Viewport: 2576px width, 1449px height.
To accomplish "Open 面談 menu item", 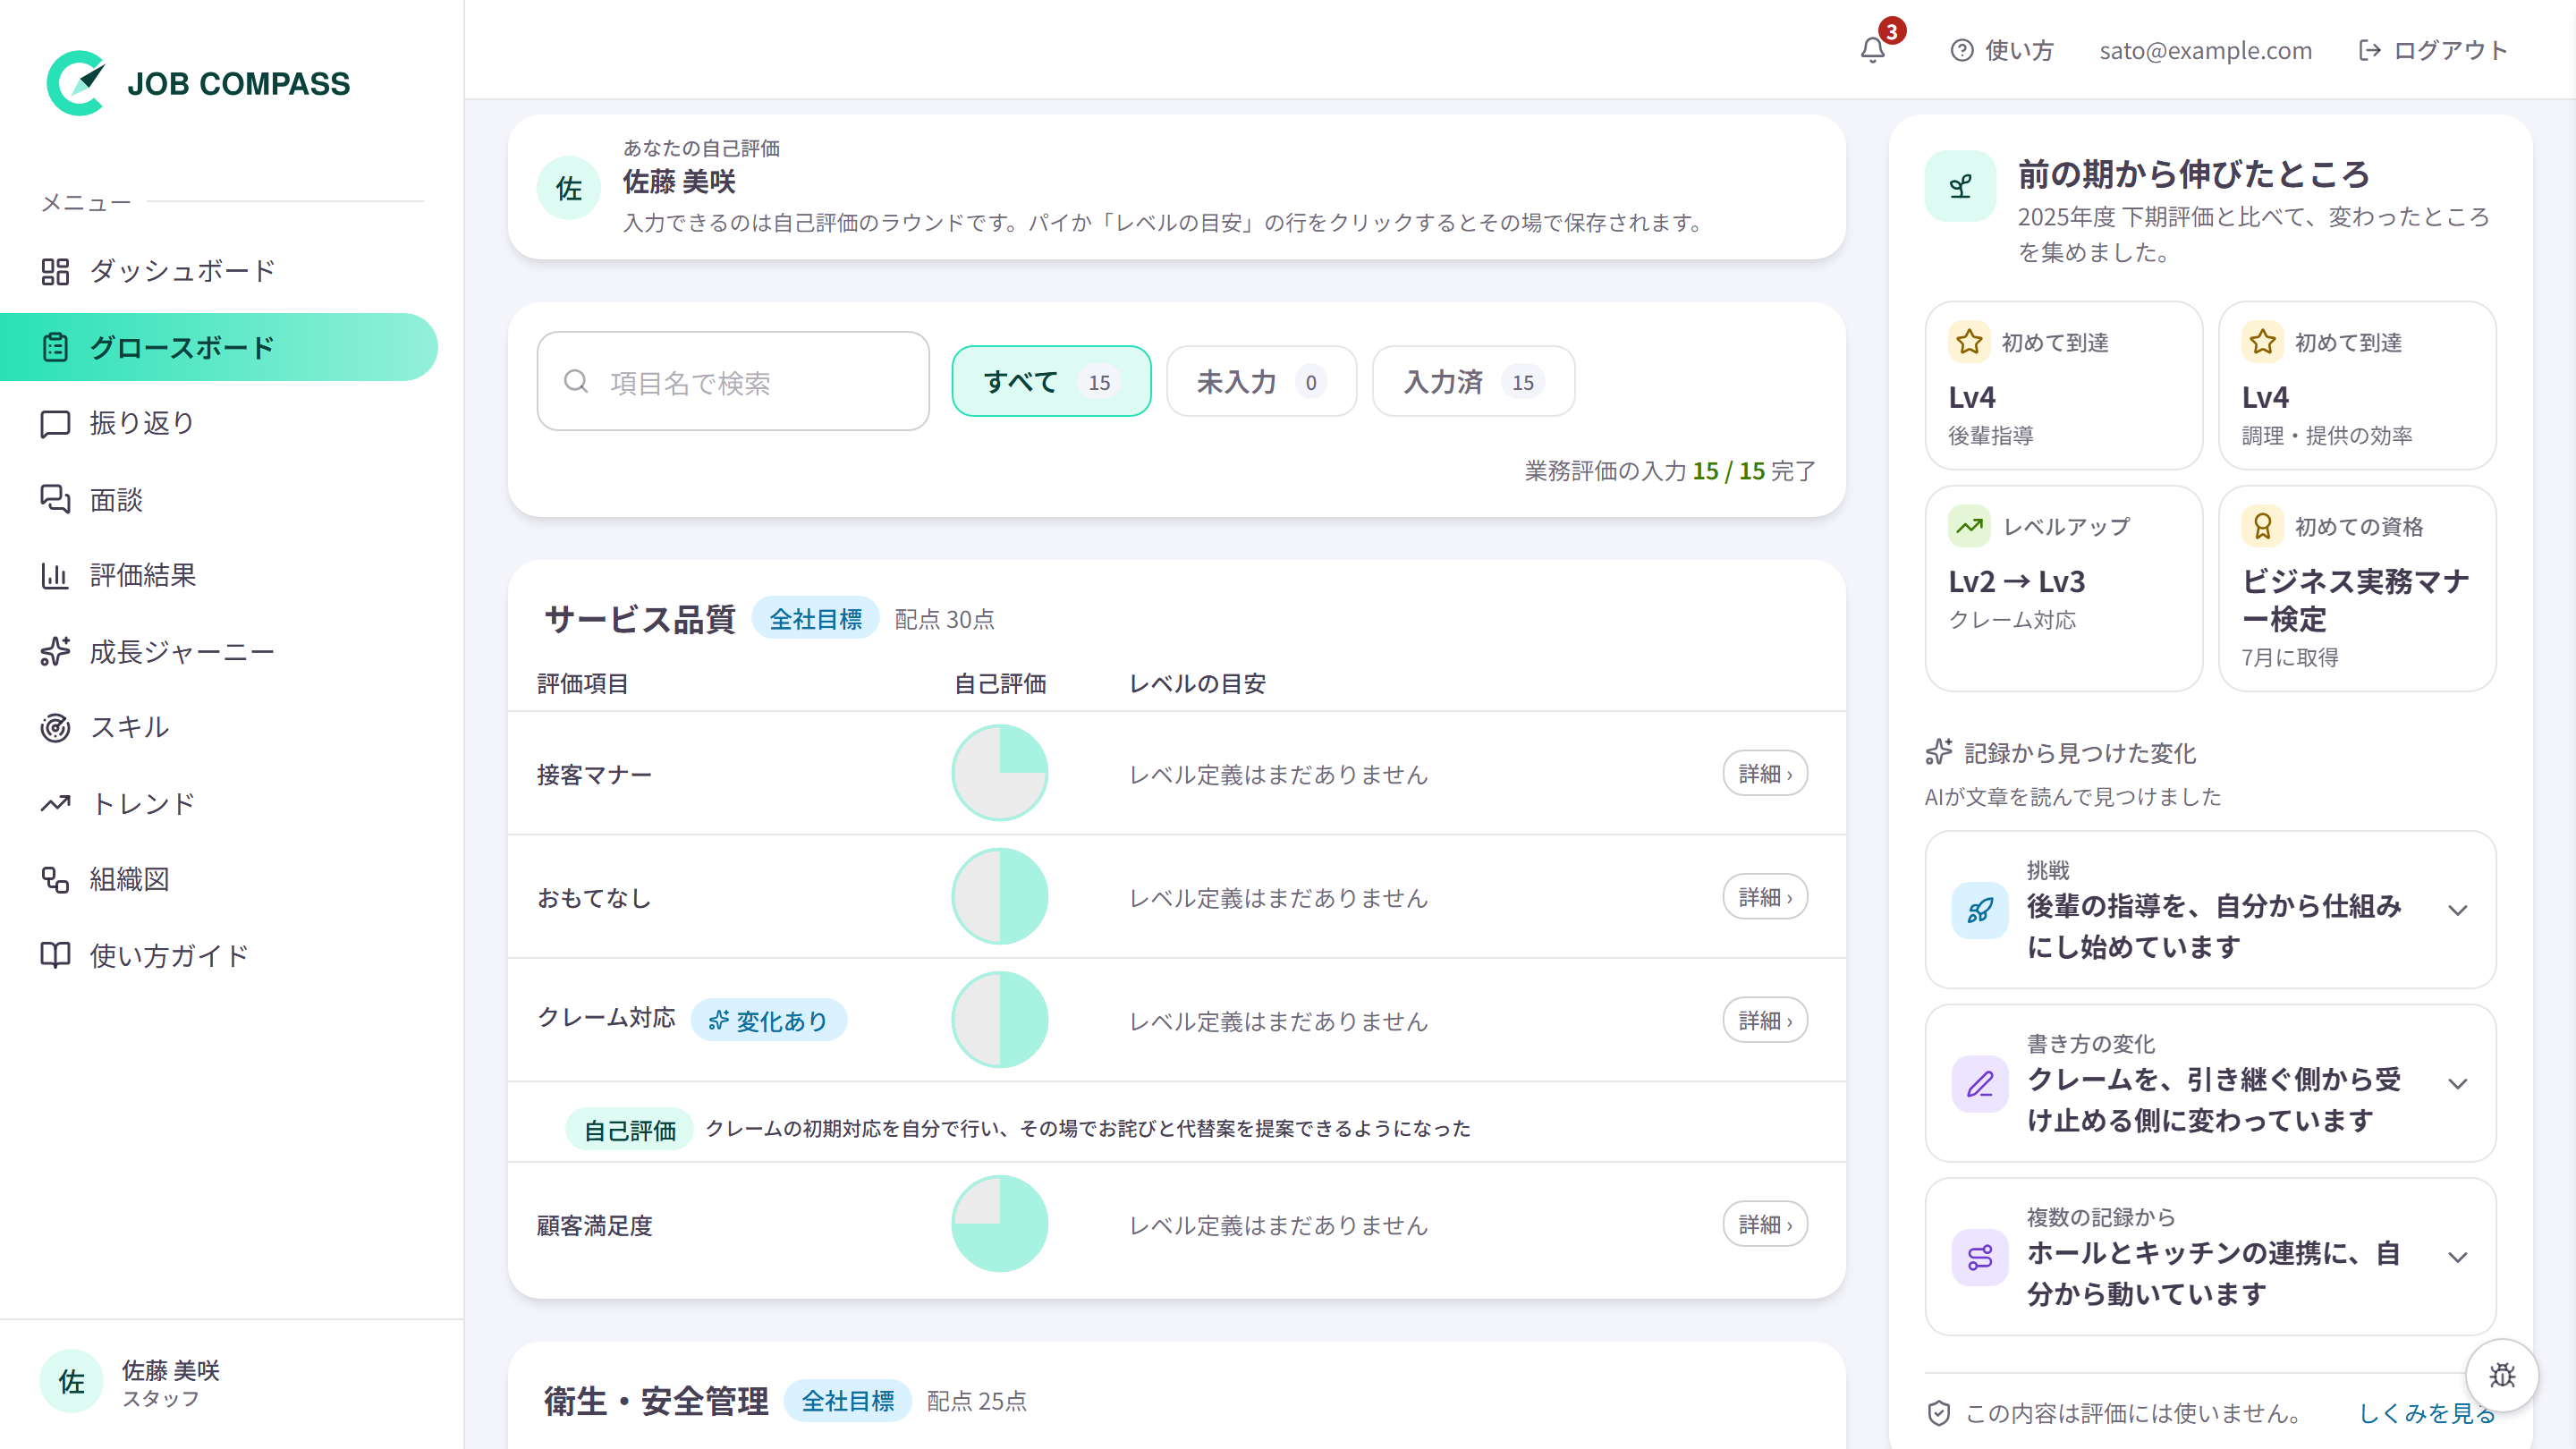I will coord(218,499).
